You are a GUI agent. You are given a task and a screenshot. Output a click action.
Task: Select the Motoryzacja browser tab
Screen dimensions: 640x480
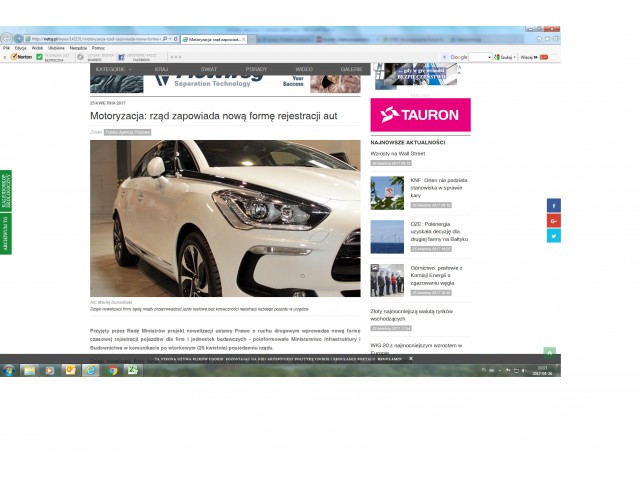(x=215, y=39)
